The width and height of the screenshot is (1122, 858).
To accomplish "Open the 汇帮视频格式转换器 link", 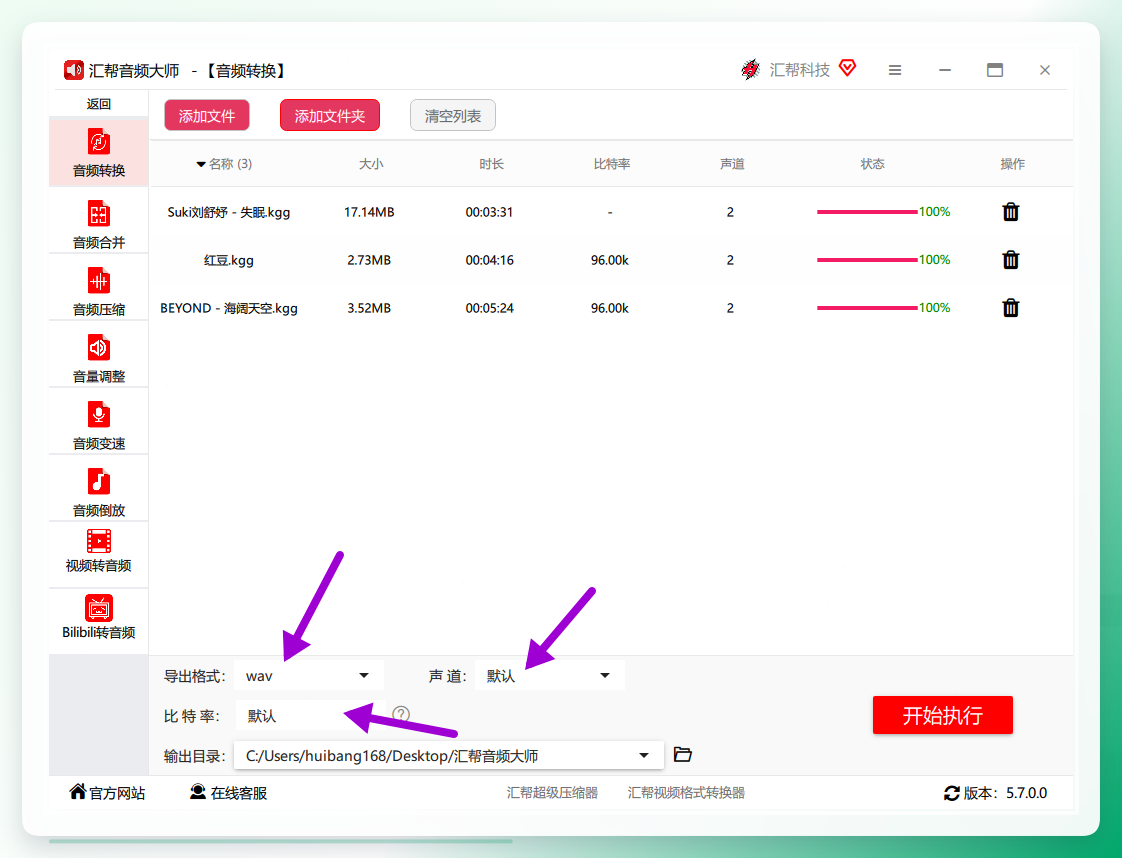I will 686,793.
